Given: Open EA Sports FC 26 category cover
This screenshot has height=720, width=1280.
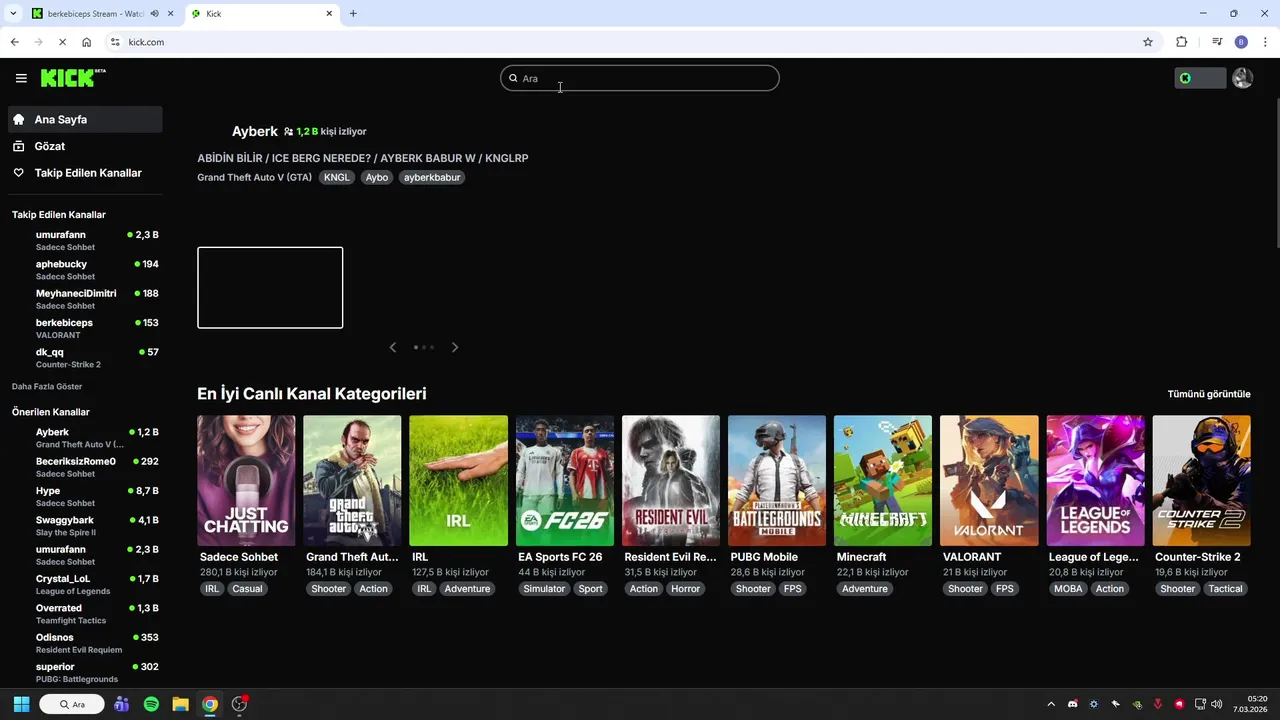Looking at the screenshot, I should coord(565,481).
